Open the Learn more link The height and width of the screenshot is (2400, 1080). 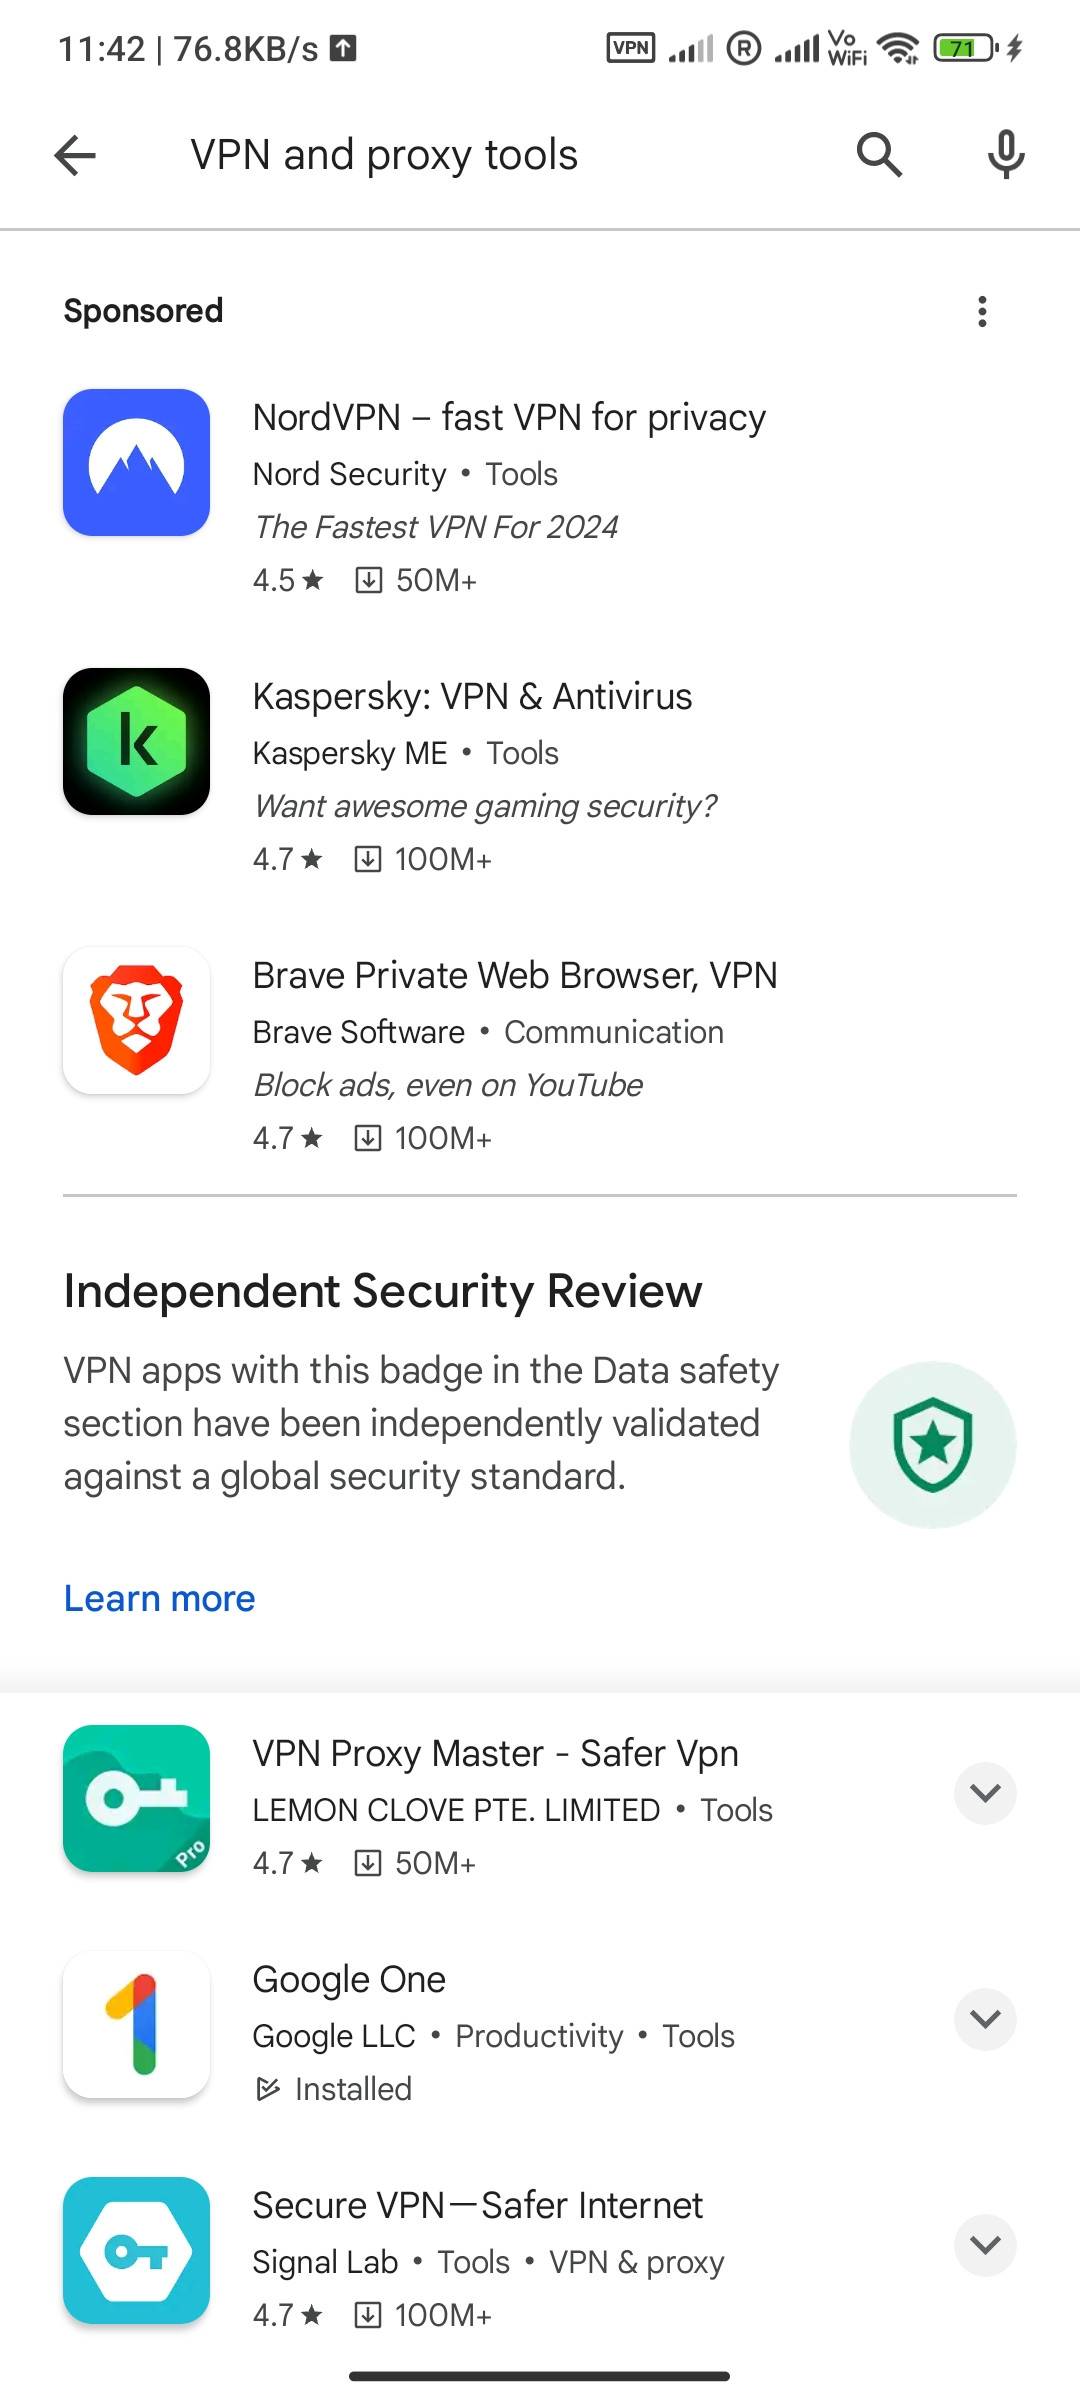click(160, 1599)
